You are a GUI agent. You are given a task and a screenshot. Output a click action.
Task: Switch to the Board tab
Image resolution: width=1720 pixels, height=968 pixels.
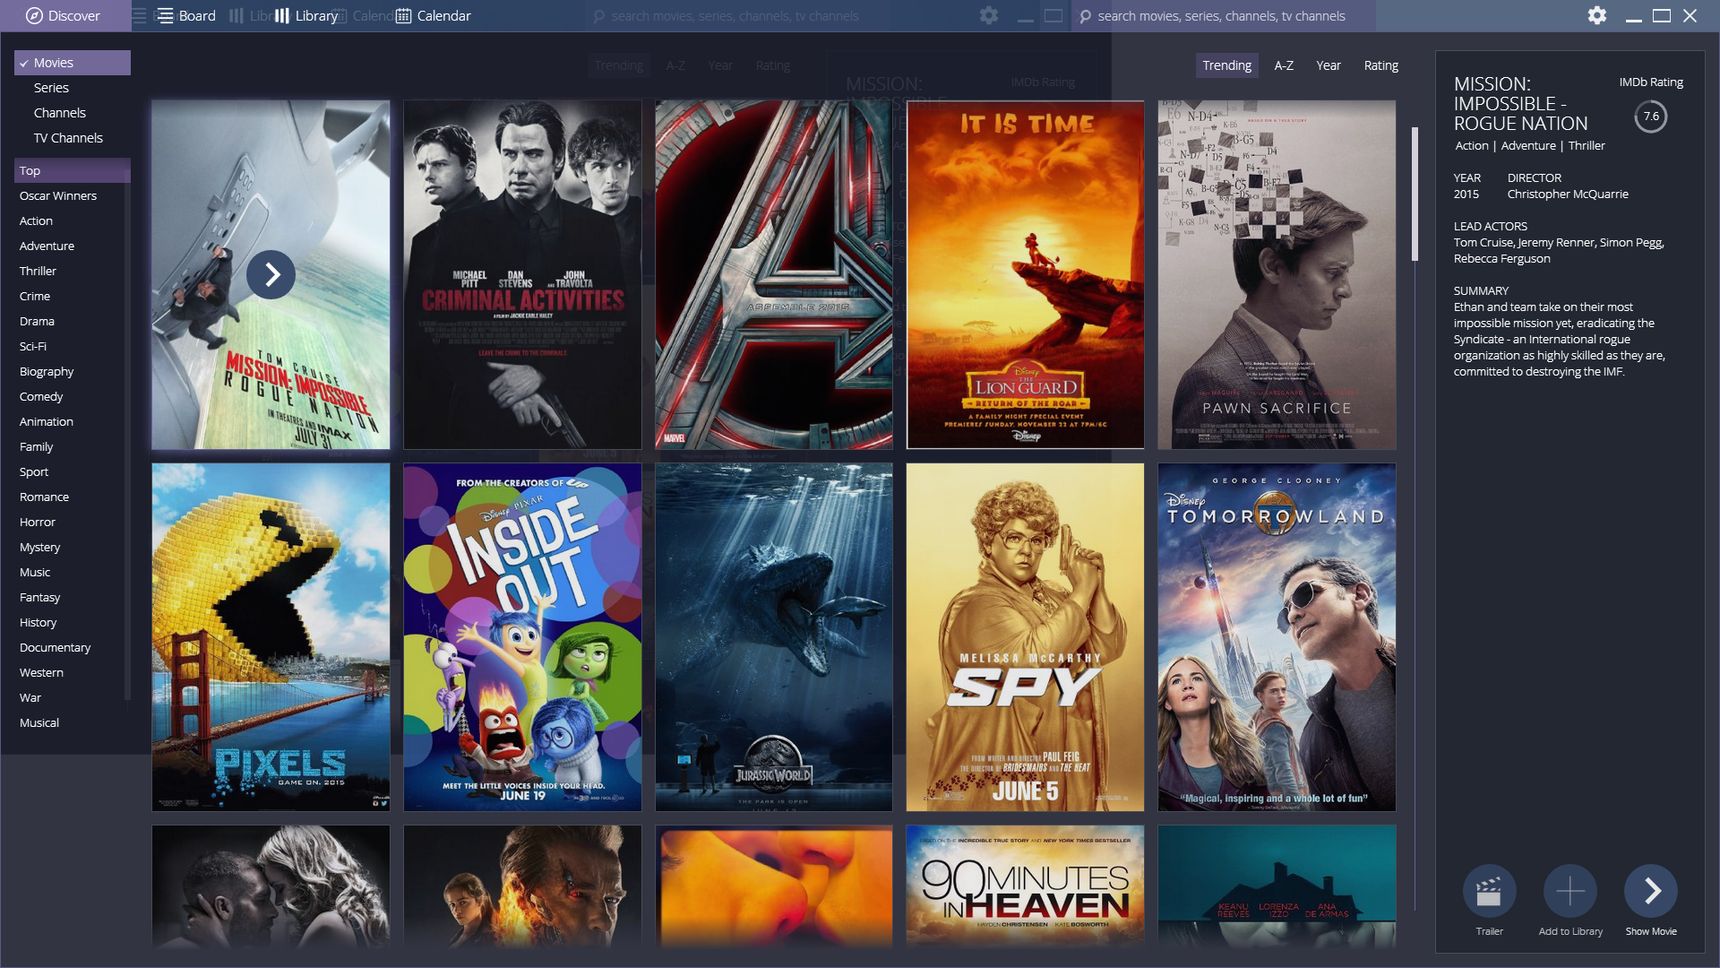point(186,16)
